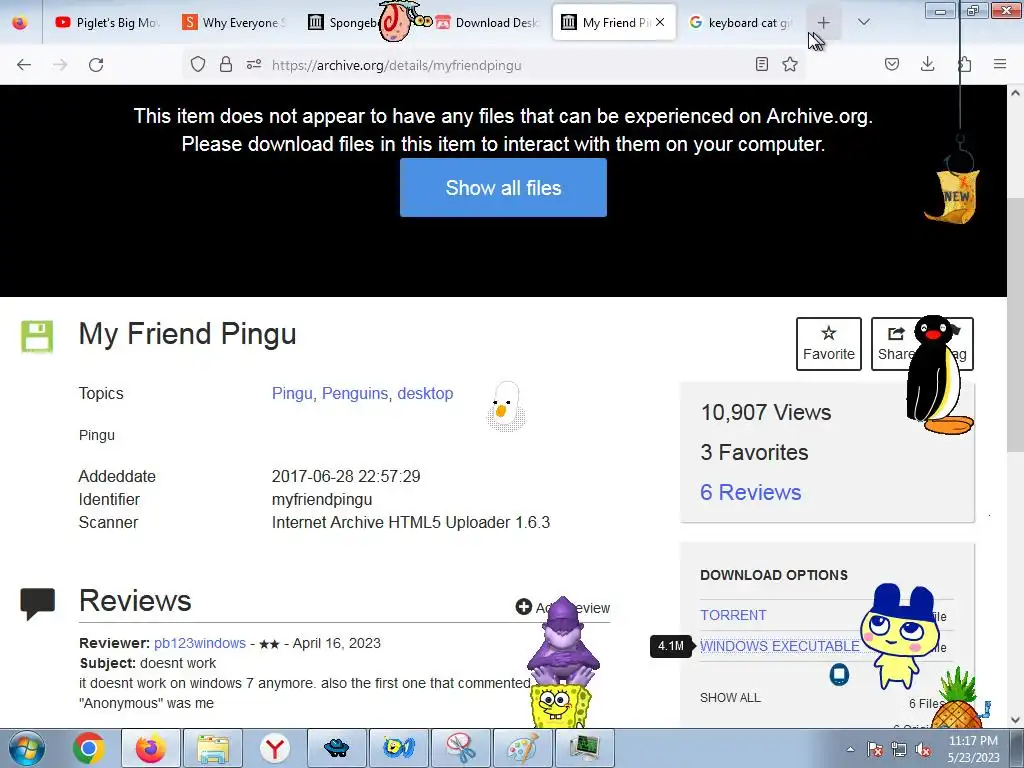
Task: Switch to the Piglet's Big Movie YouTube tab
Action: point(106,22)
